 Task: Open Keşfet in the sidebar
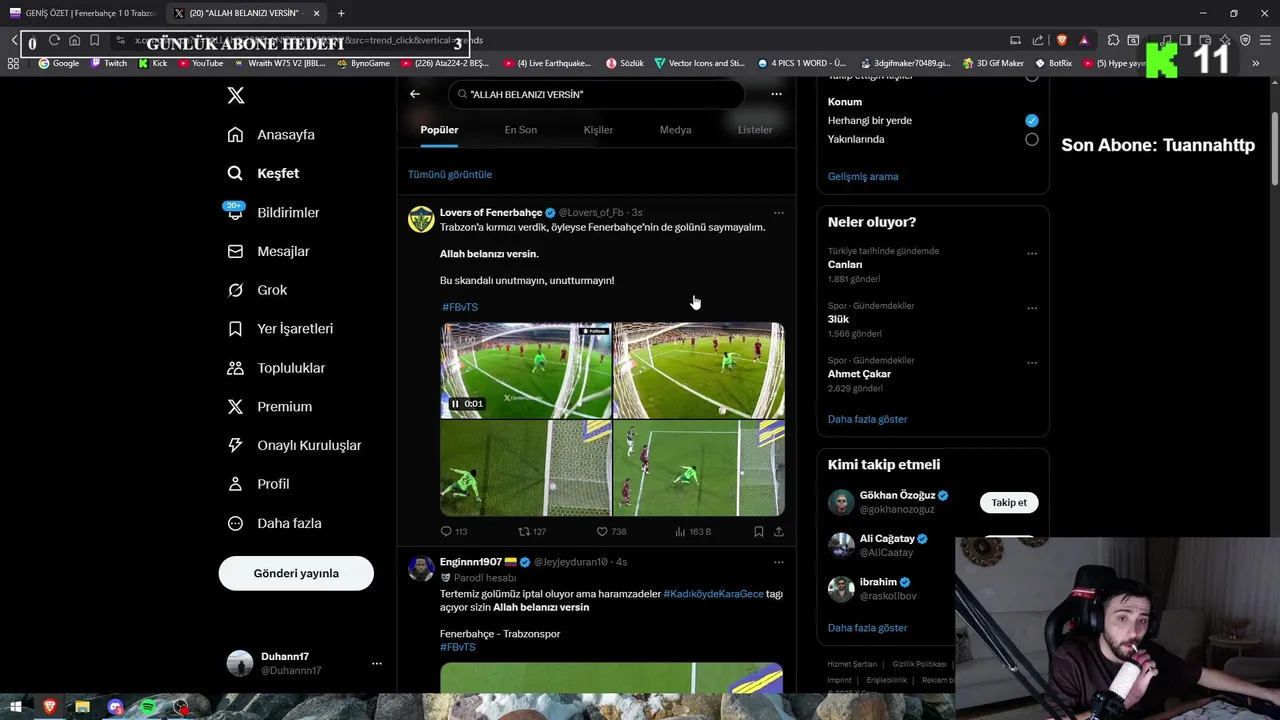point(263,173)
